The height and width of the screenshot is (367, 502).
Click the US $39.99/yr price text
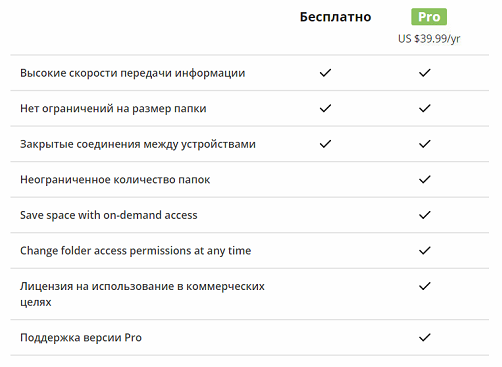429,39
